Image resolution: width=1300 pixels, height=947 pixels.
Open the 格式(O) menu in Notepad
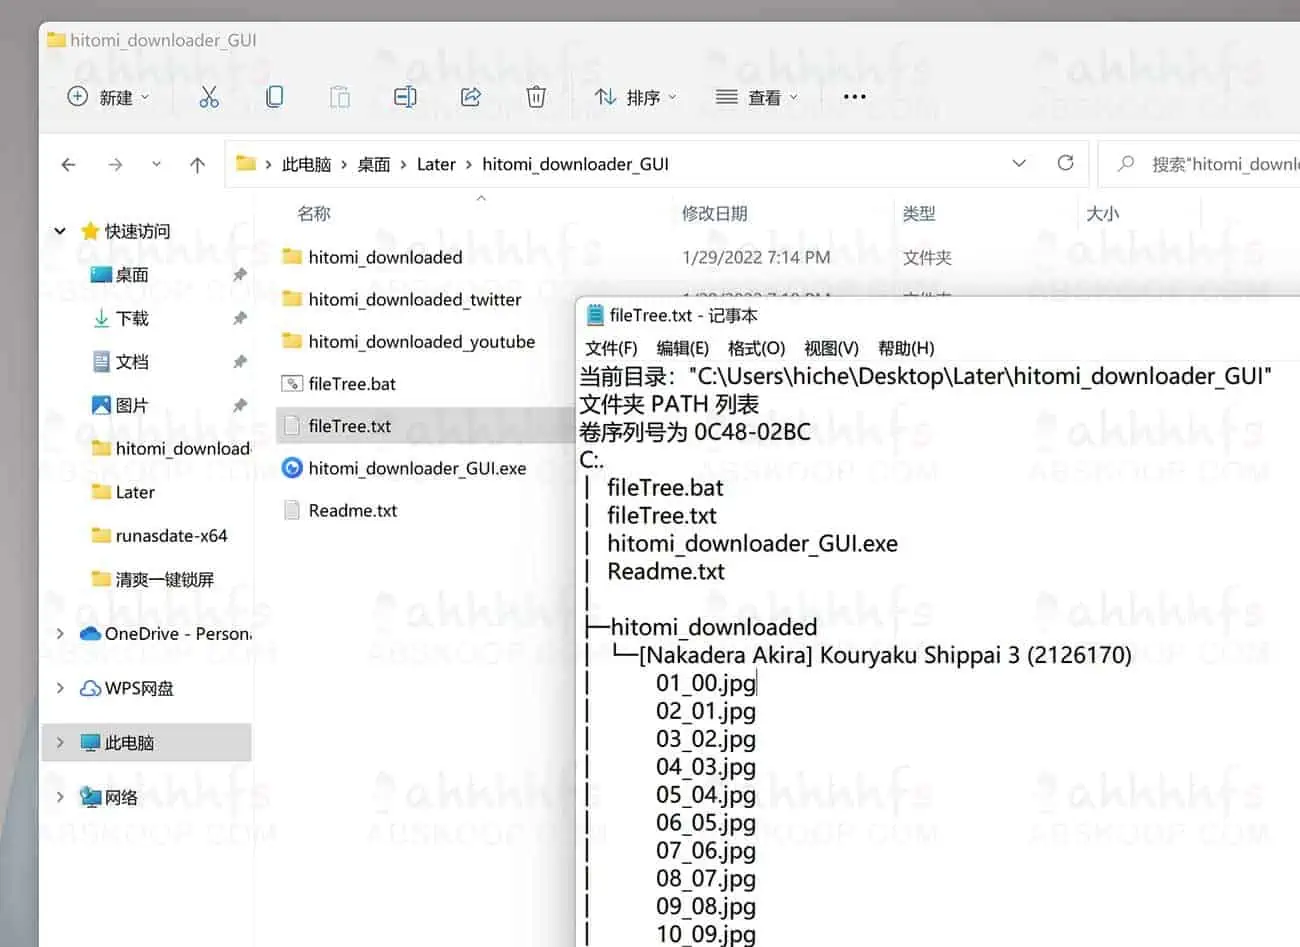pos(757,347)
